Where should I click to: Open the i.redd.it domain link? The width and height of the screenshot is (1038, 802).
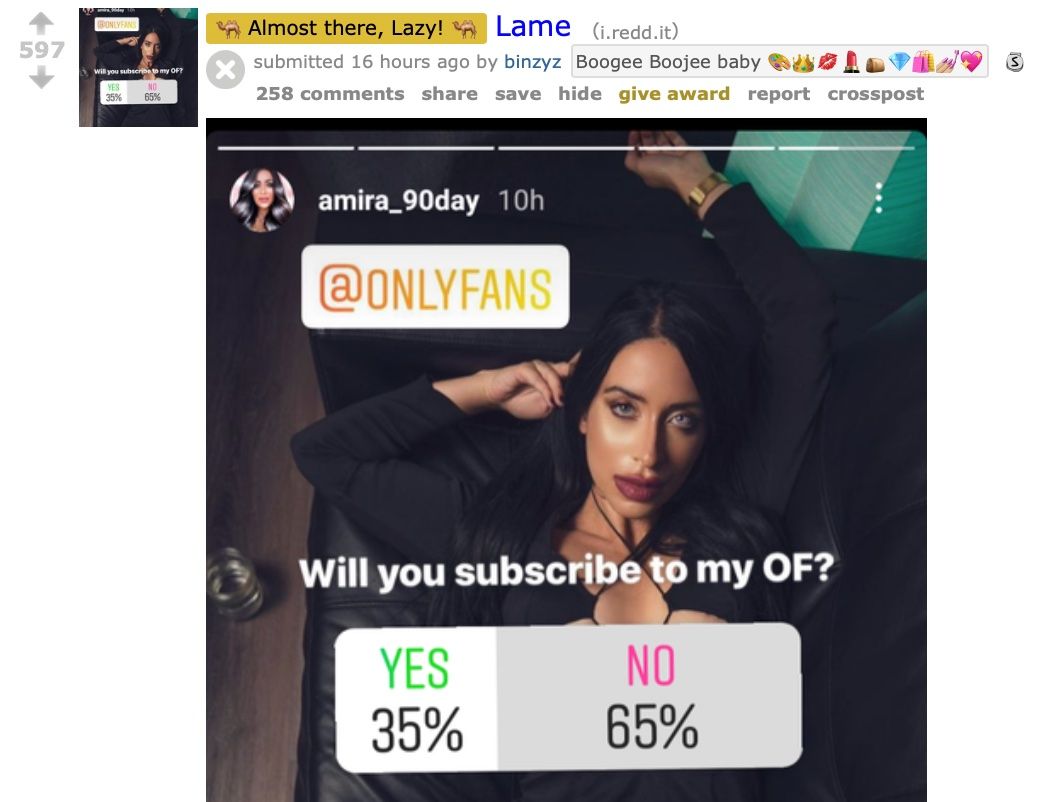tap(635, 31)
